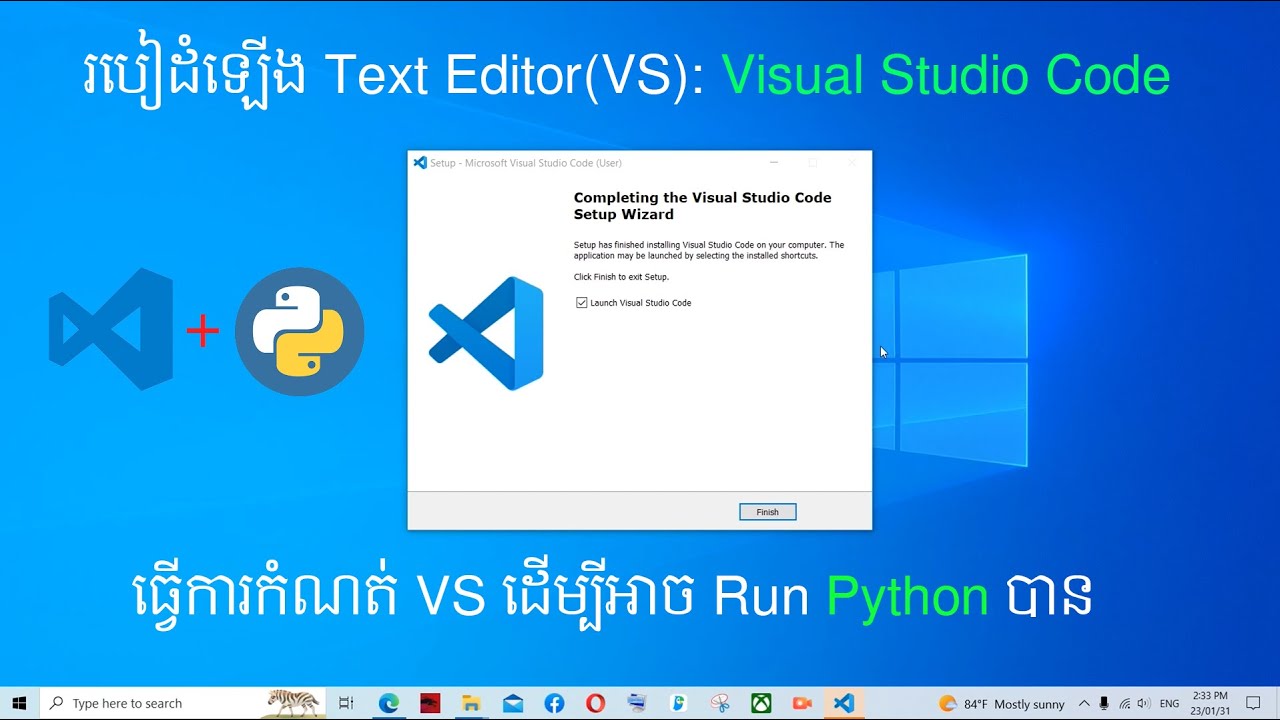Open the computer-monitor app icon after Opera
The height and width of the screenshot is (720, 1280).
coord(637,704)
